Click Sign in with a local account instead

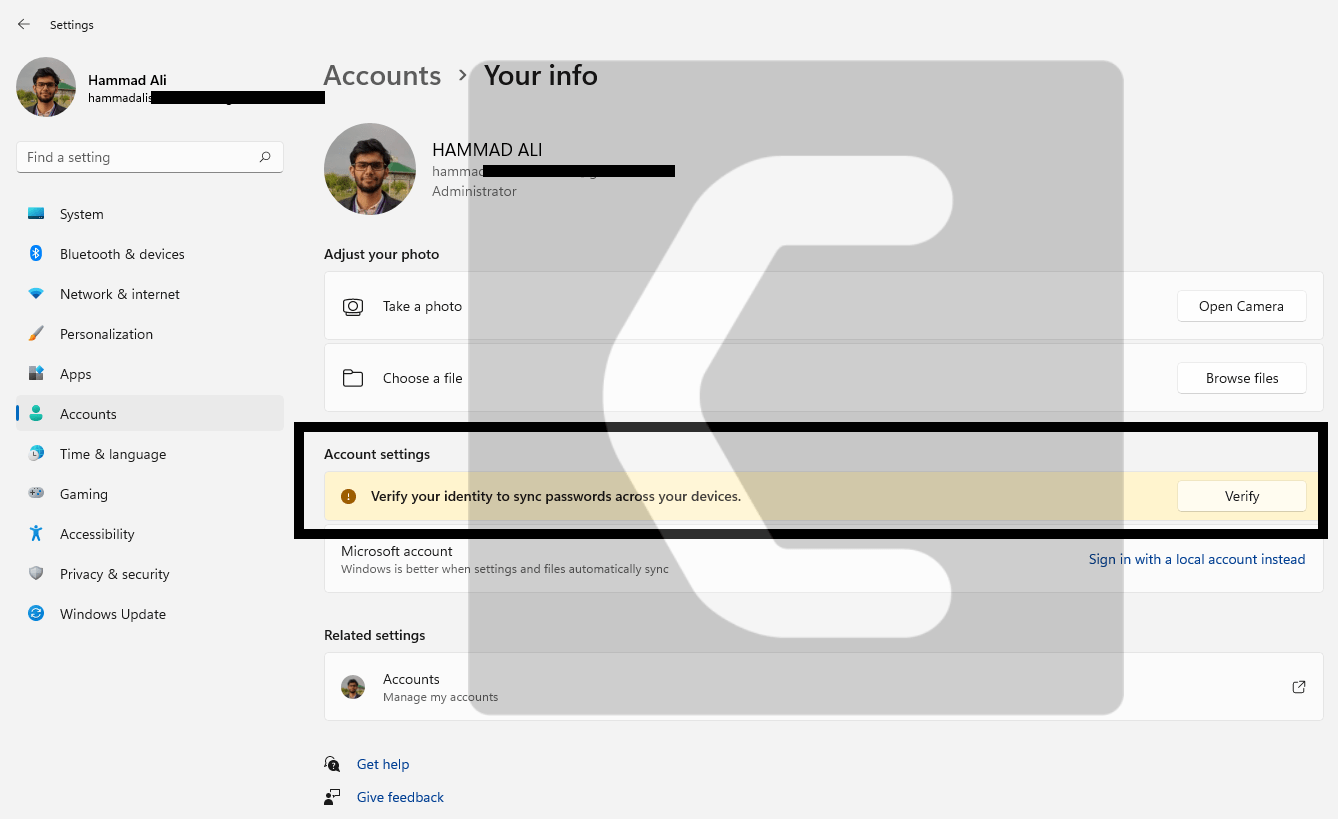1196,559
